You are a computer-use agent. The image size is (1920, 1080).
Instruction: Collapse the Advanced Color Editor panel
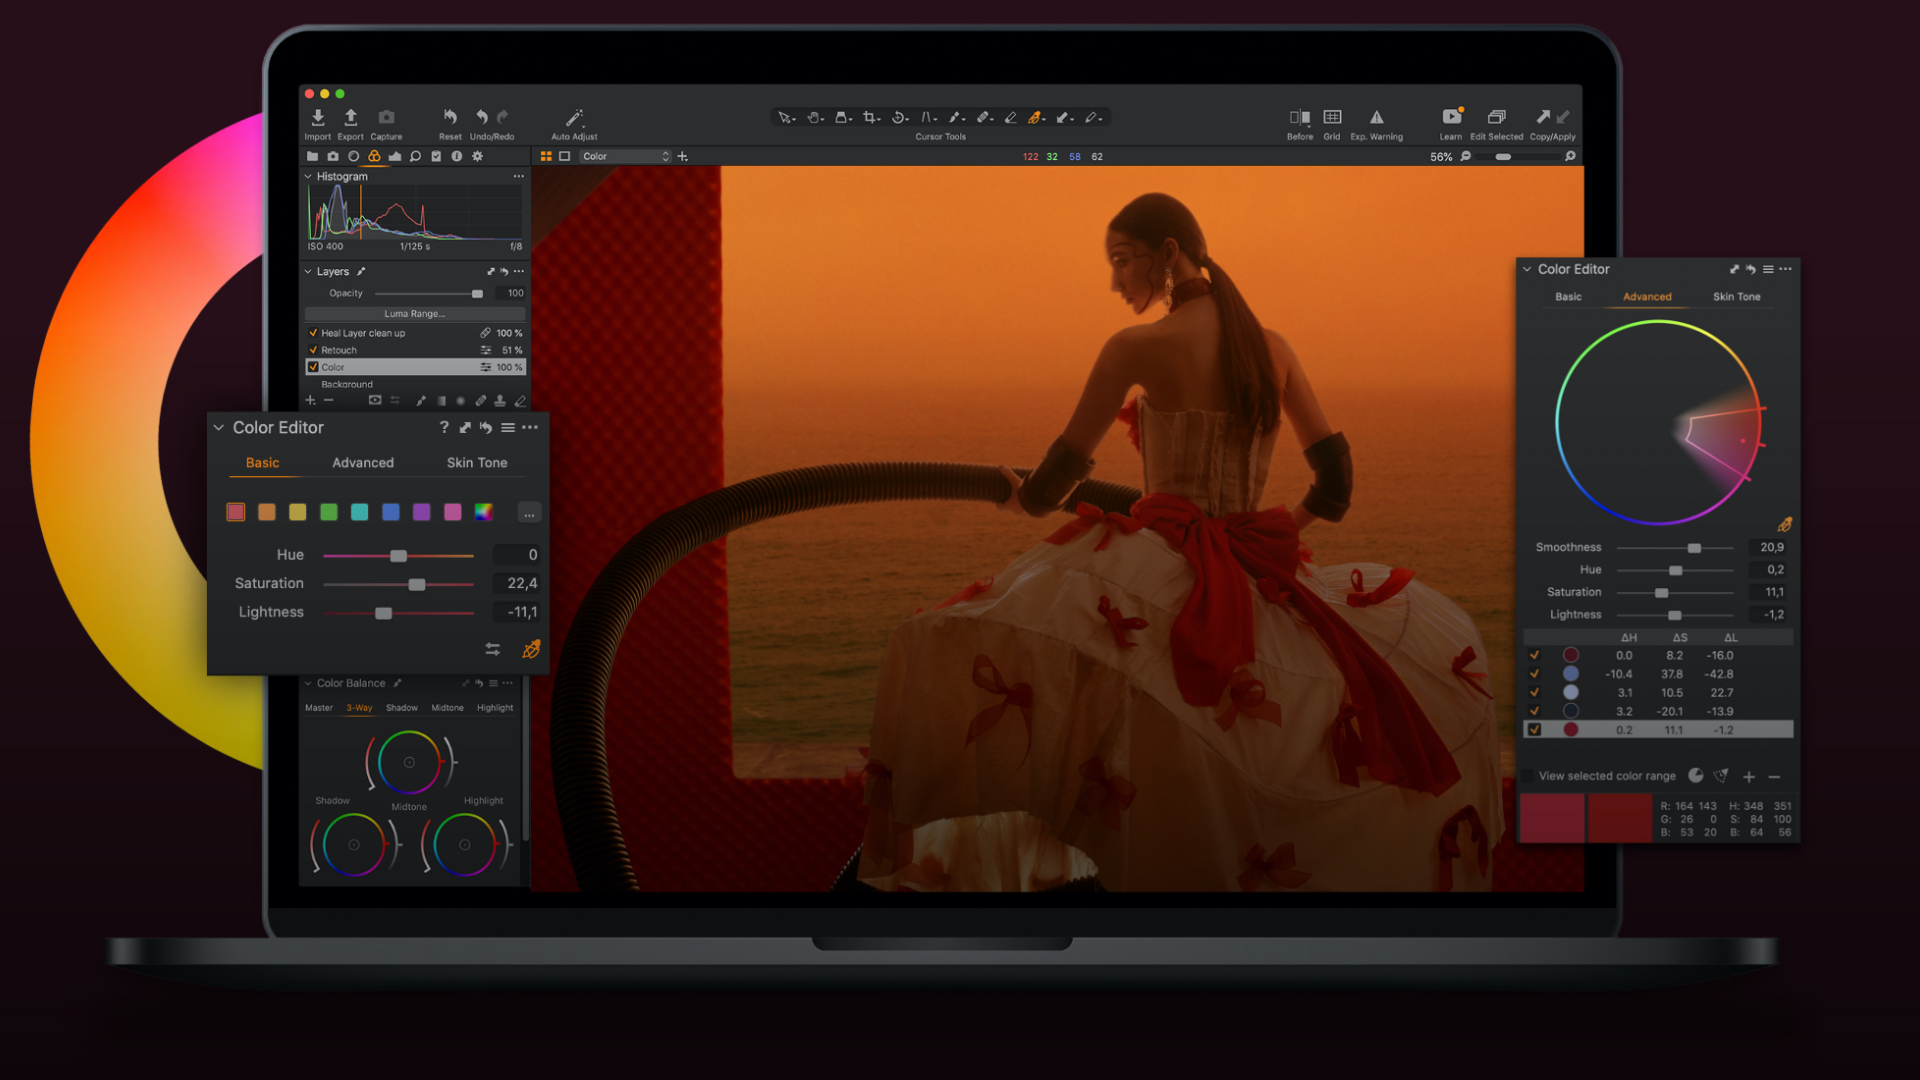[1527, 269]
